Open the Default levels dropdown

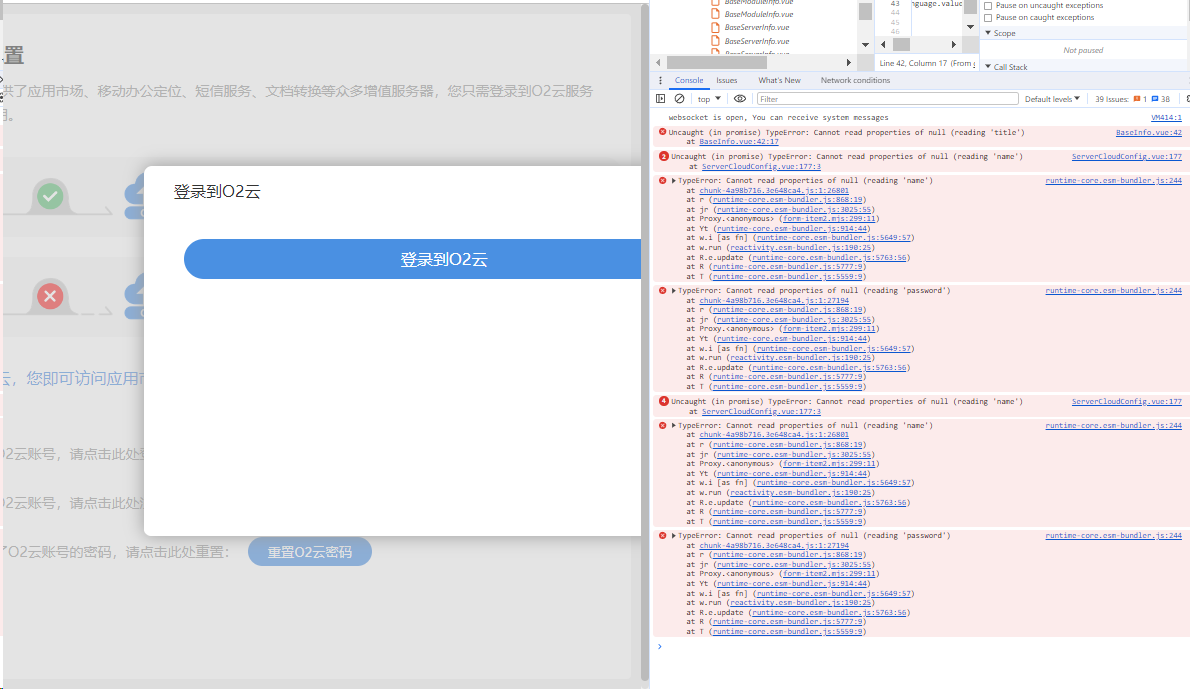1052,99
